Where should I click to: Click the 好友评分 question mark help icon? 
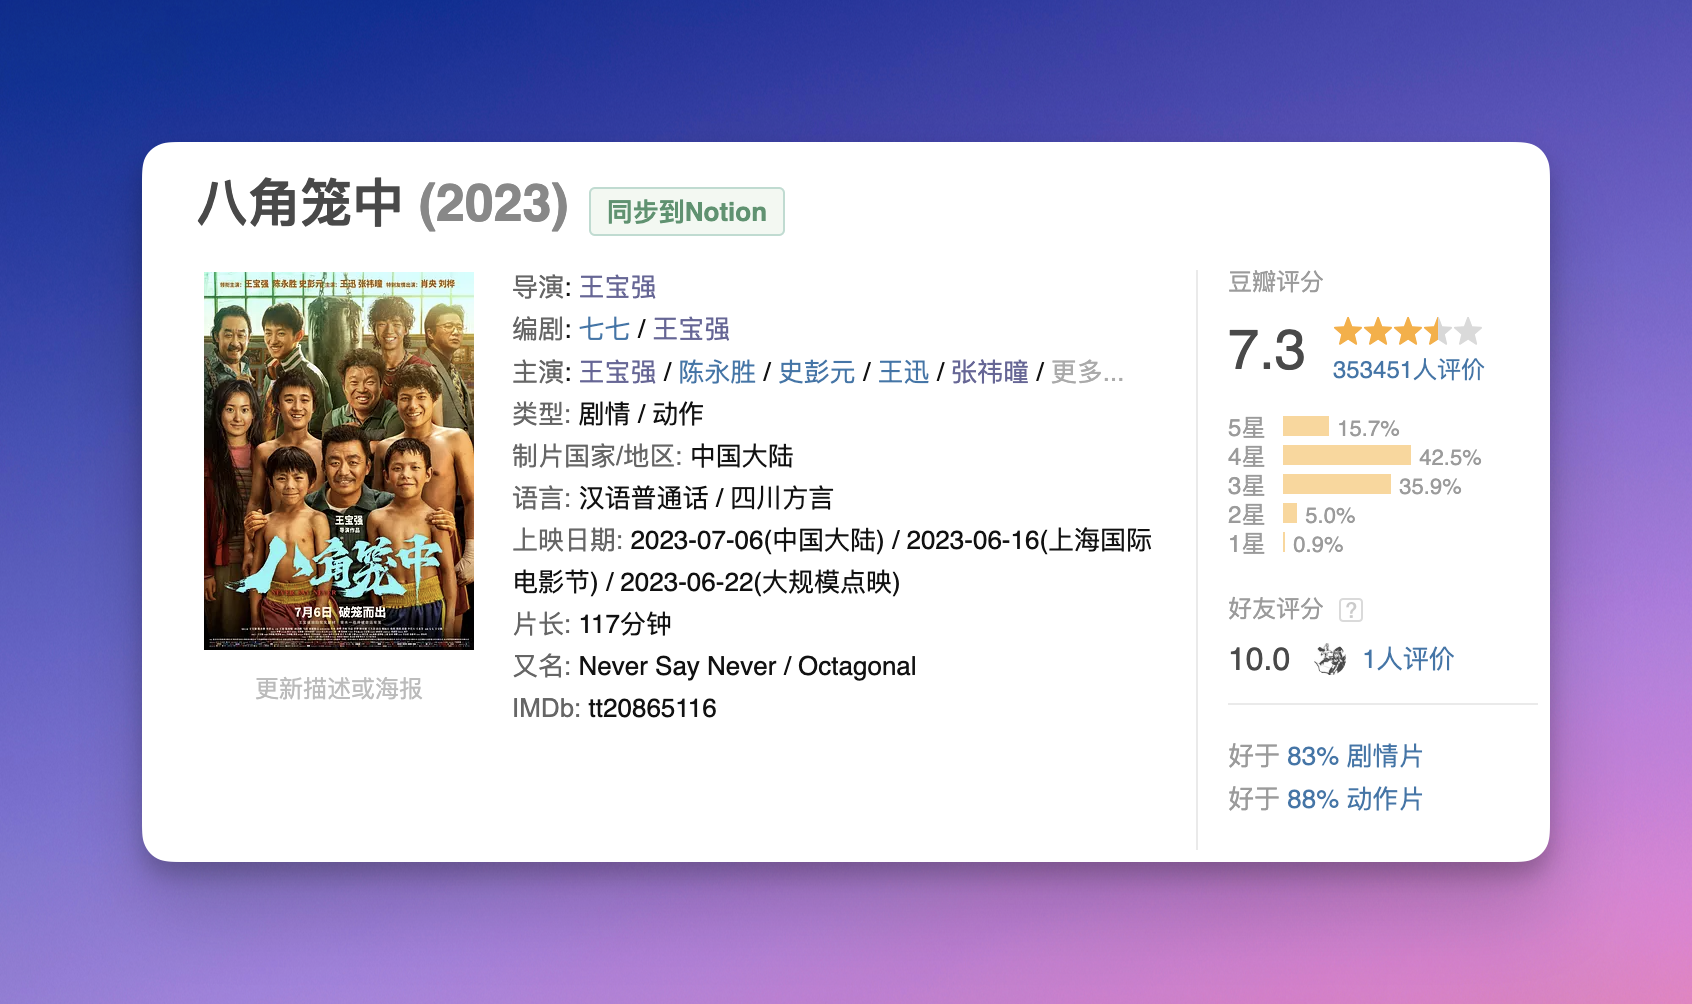pos(1351,610)
